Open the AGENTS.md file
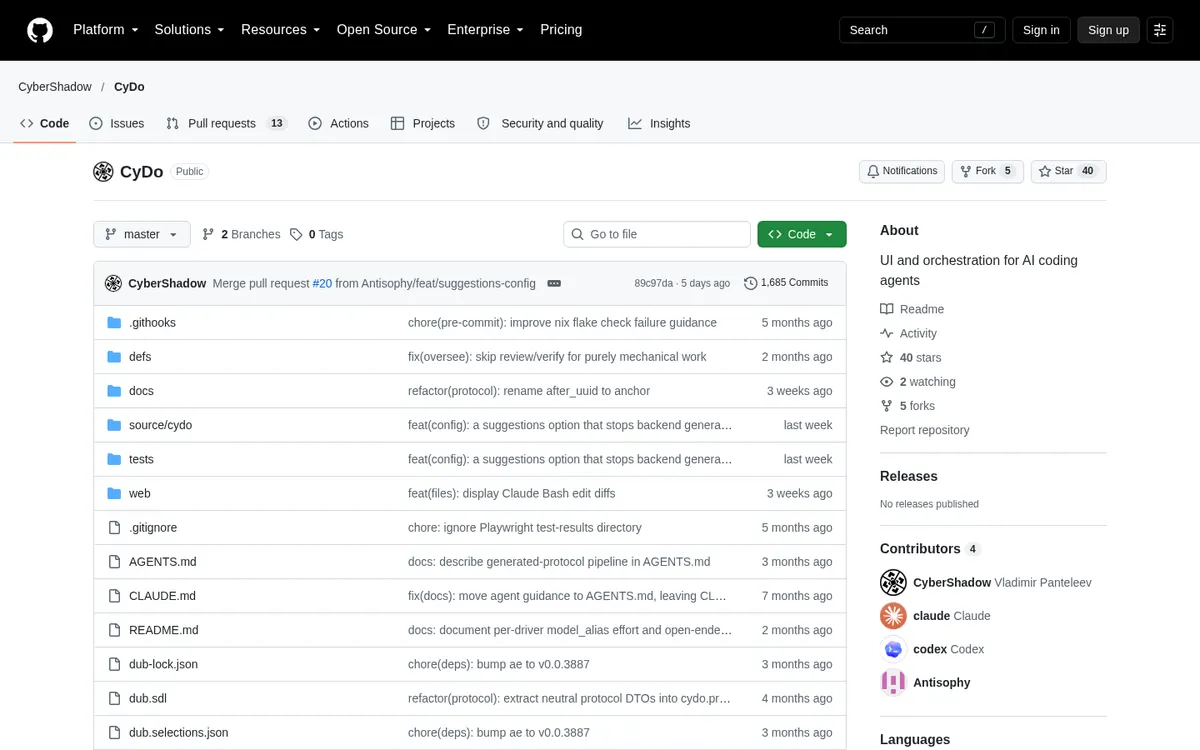The width and height of the screenshot is (1200, 750). [163, 562]
